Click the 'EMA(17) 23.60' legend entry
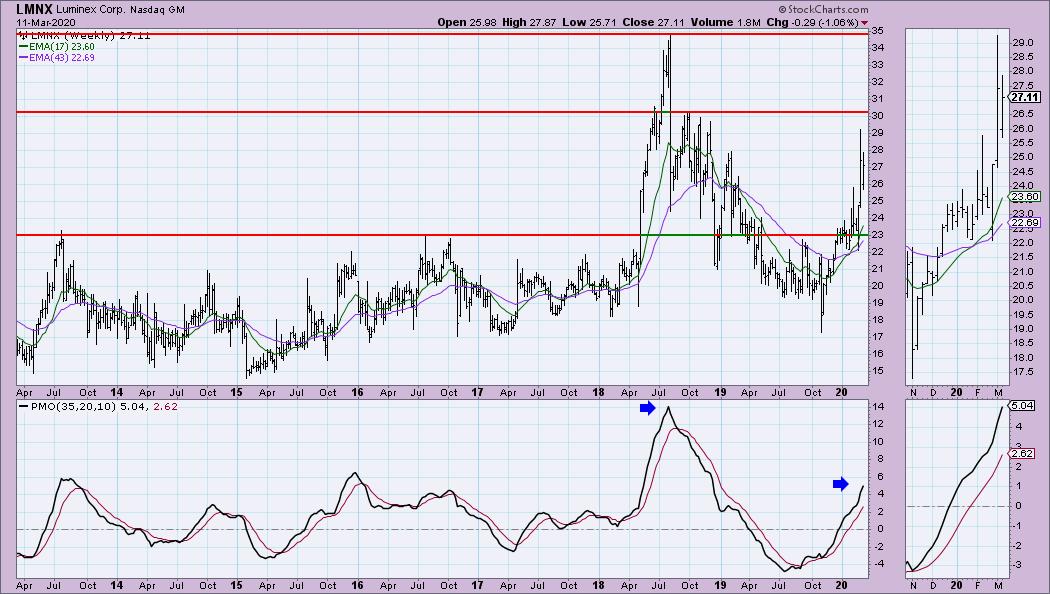This screenshot has height=594, width=1050. click(x=57, y=47)
